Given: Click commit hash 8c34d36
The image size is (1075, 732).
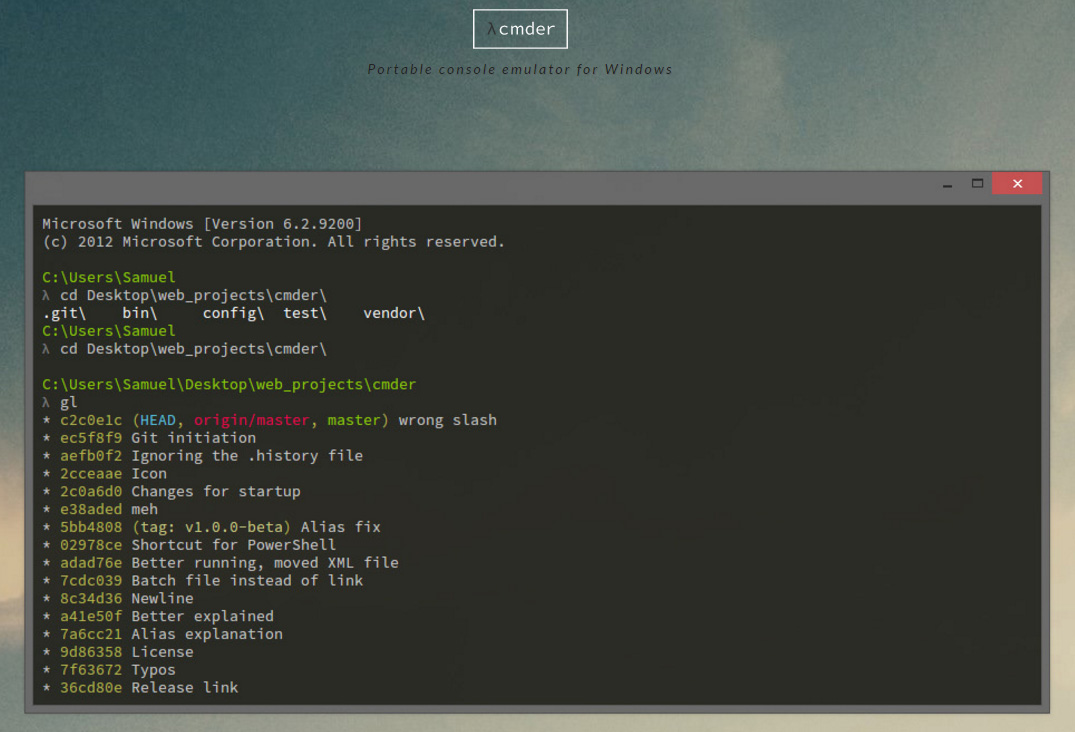Looking at the screenshot, I should coord(91,598).
